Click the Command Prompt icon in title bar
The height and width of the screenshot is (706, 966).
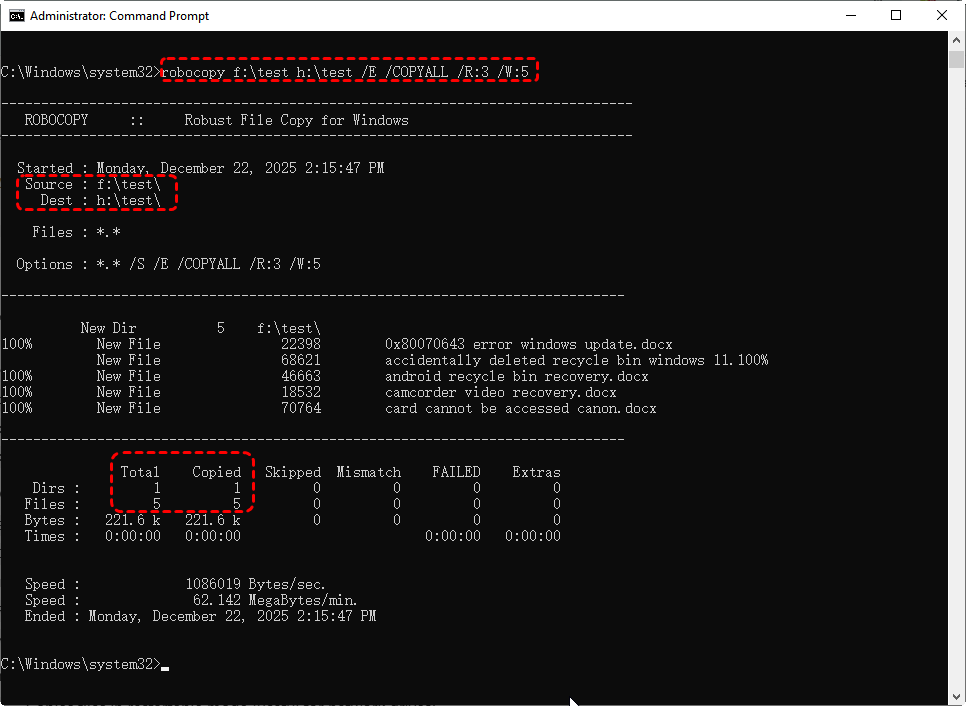click(x=16, y=15)
